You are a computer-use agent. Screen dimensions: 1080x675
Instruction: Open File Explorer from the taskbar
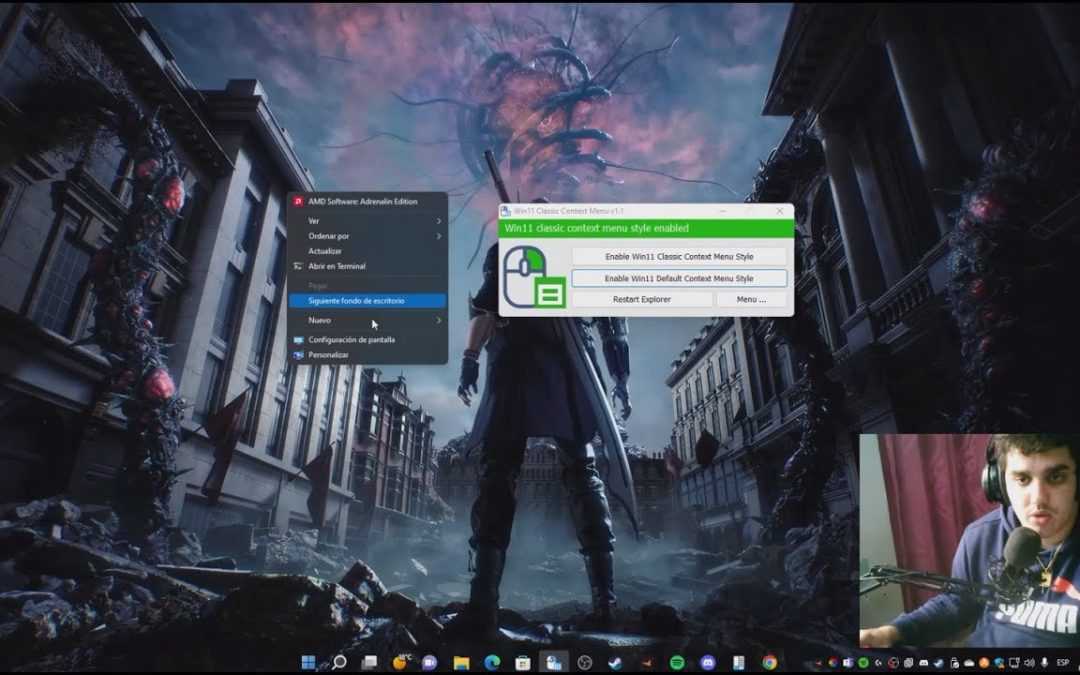pyautogui.click(x=461, y=663)
